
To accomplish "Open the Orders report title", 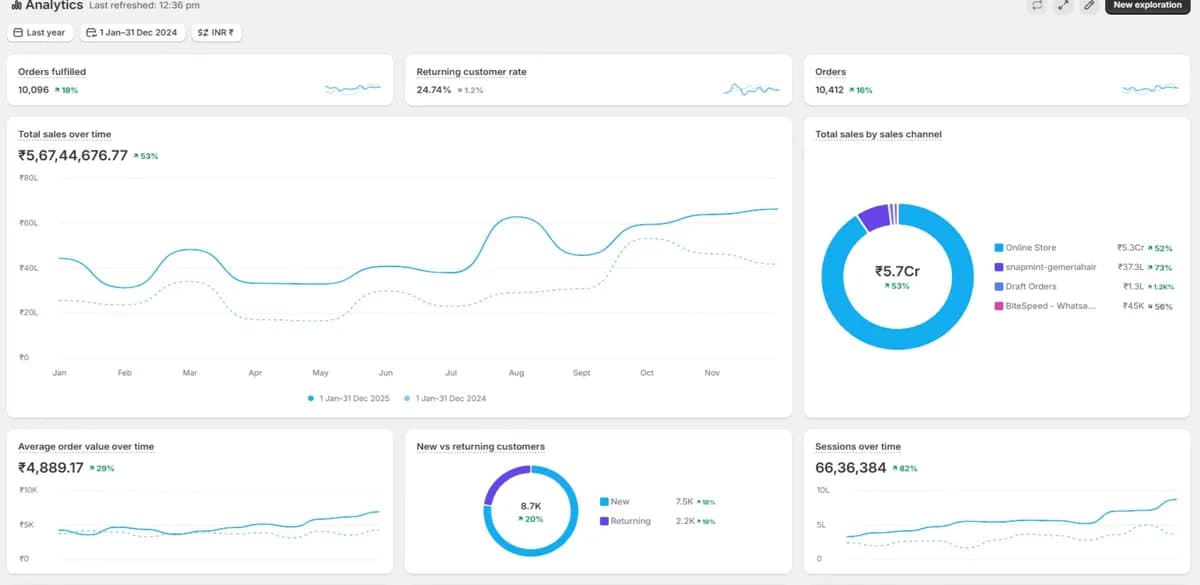I will pyautogui.click(x=830, y=72).
